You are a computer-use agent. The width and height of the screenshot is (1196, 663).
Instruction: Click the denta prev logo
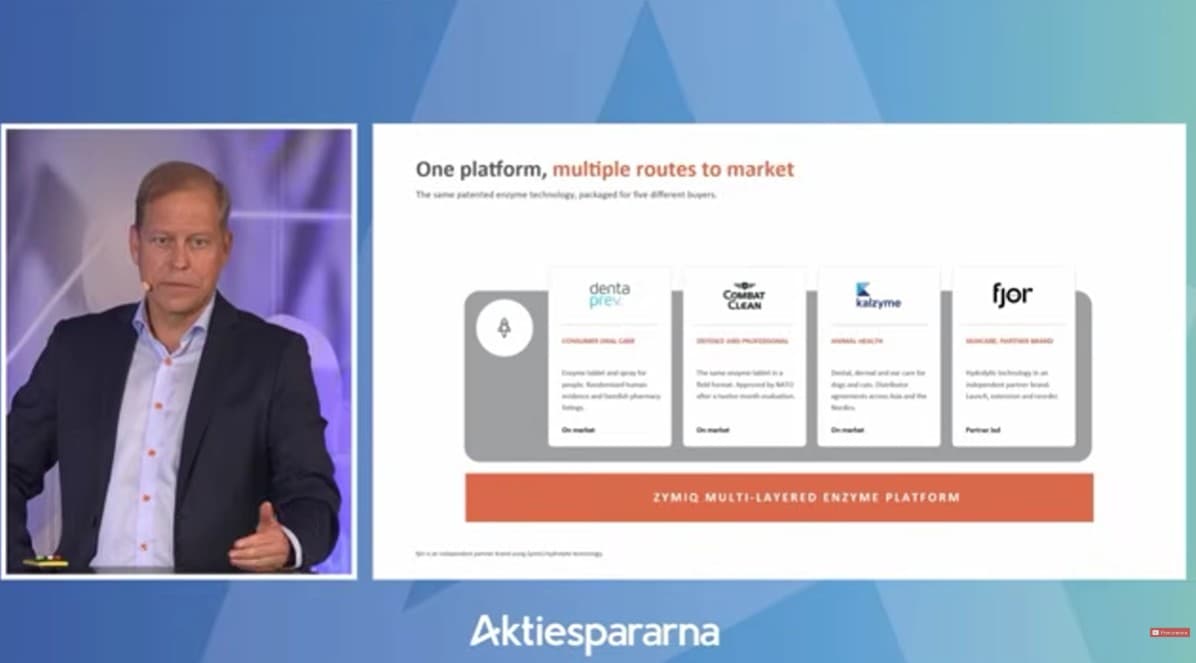click(x=609, y=294)
